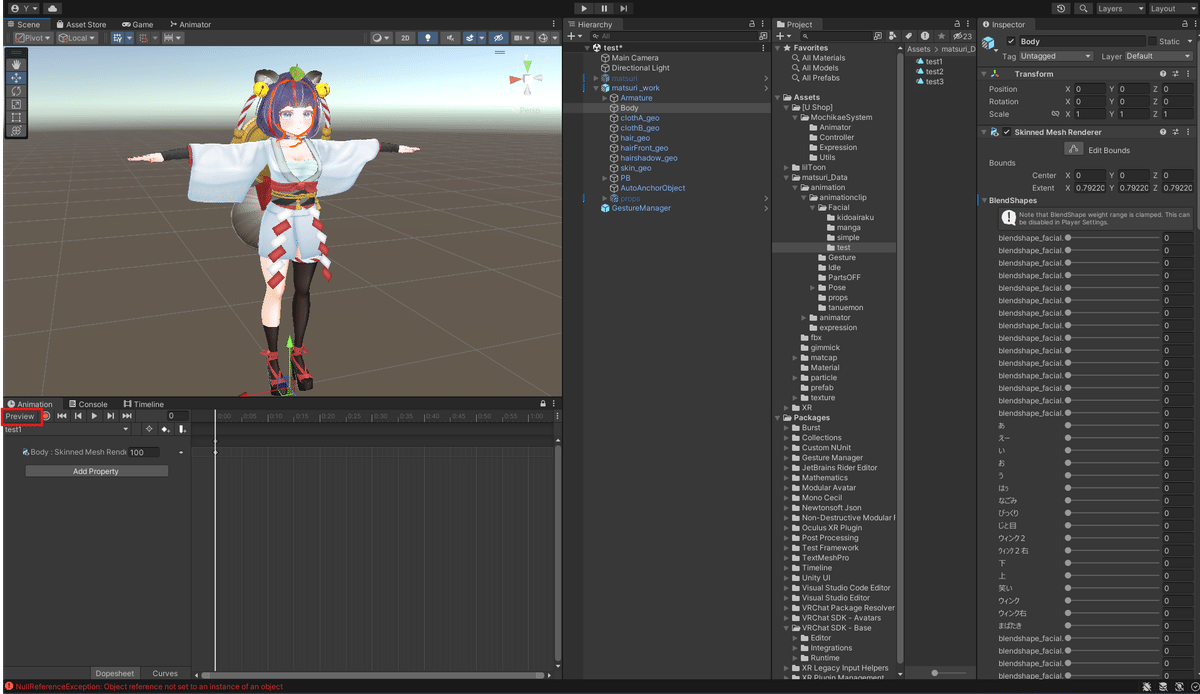Adjust the まばたき blendshape slider

point(1113,625)
